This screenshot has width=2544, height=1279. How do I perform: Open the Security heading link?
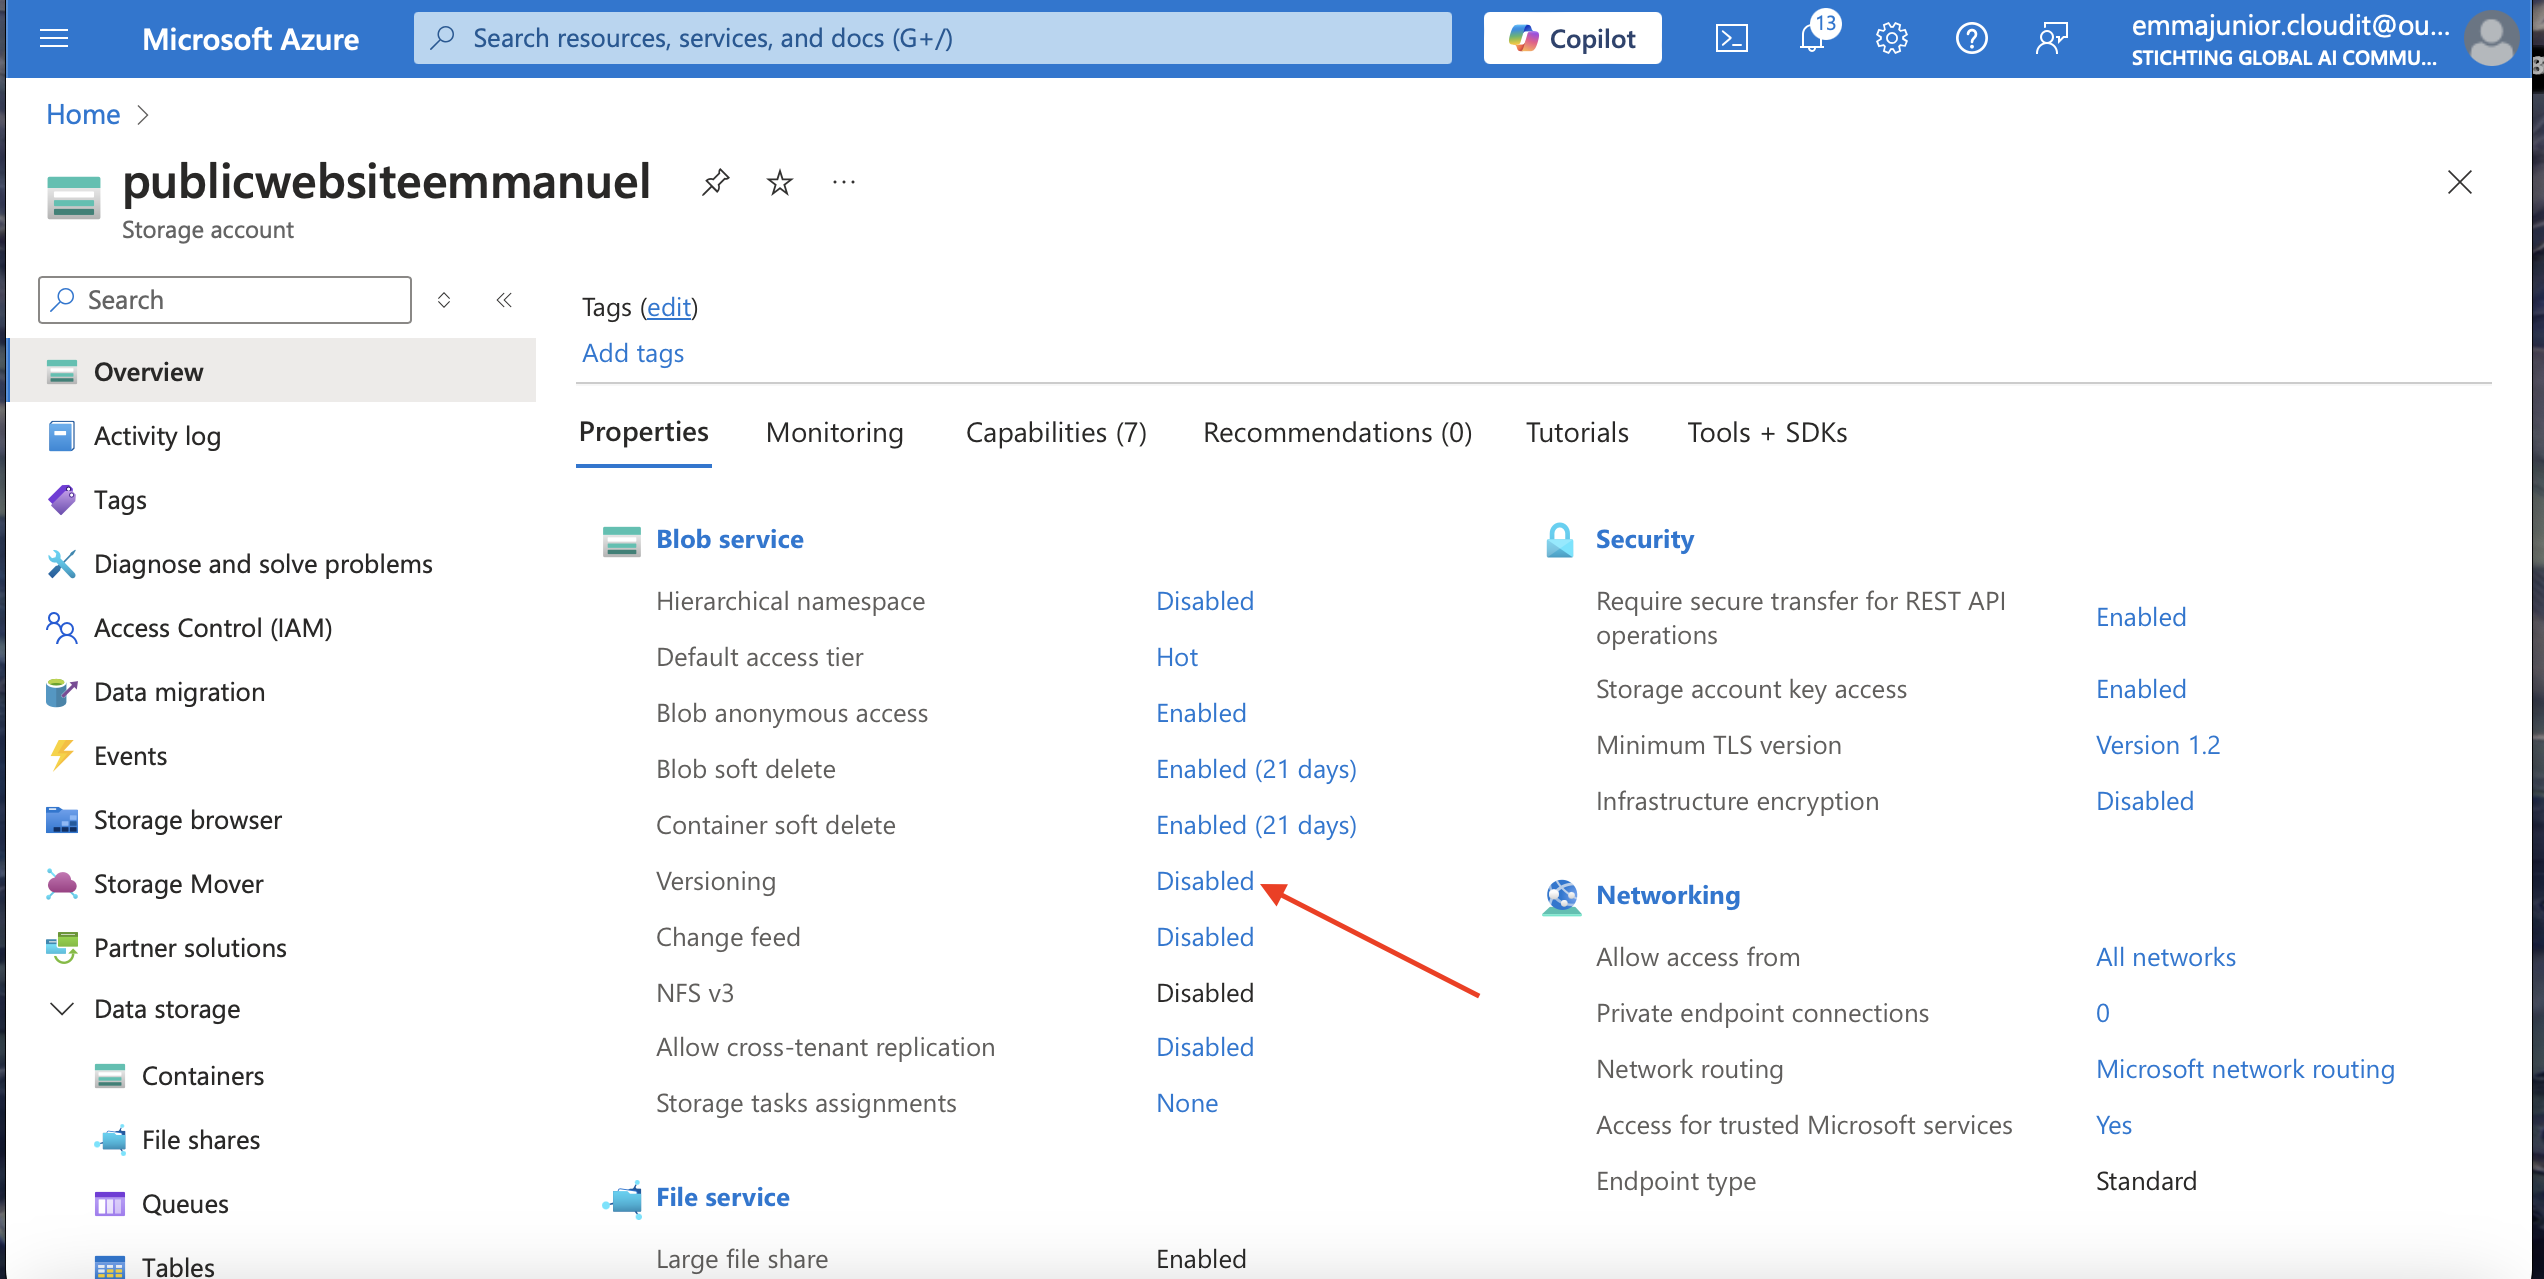[1645, 539]
